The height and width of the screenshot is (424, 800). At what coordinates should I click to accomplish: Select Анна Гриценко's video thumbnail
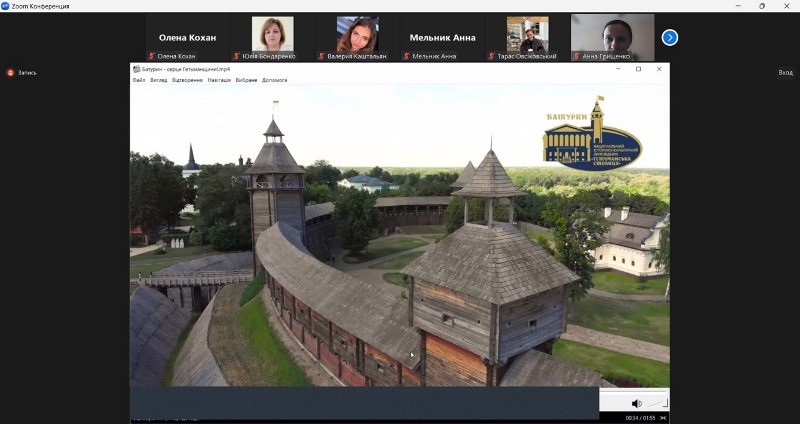point(612,37)
